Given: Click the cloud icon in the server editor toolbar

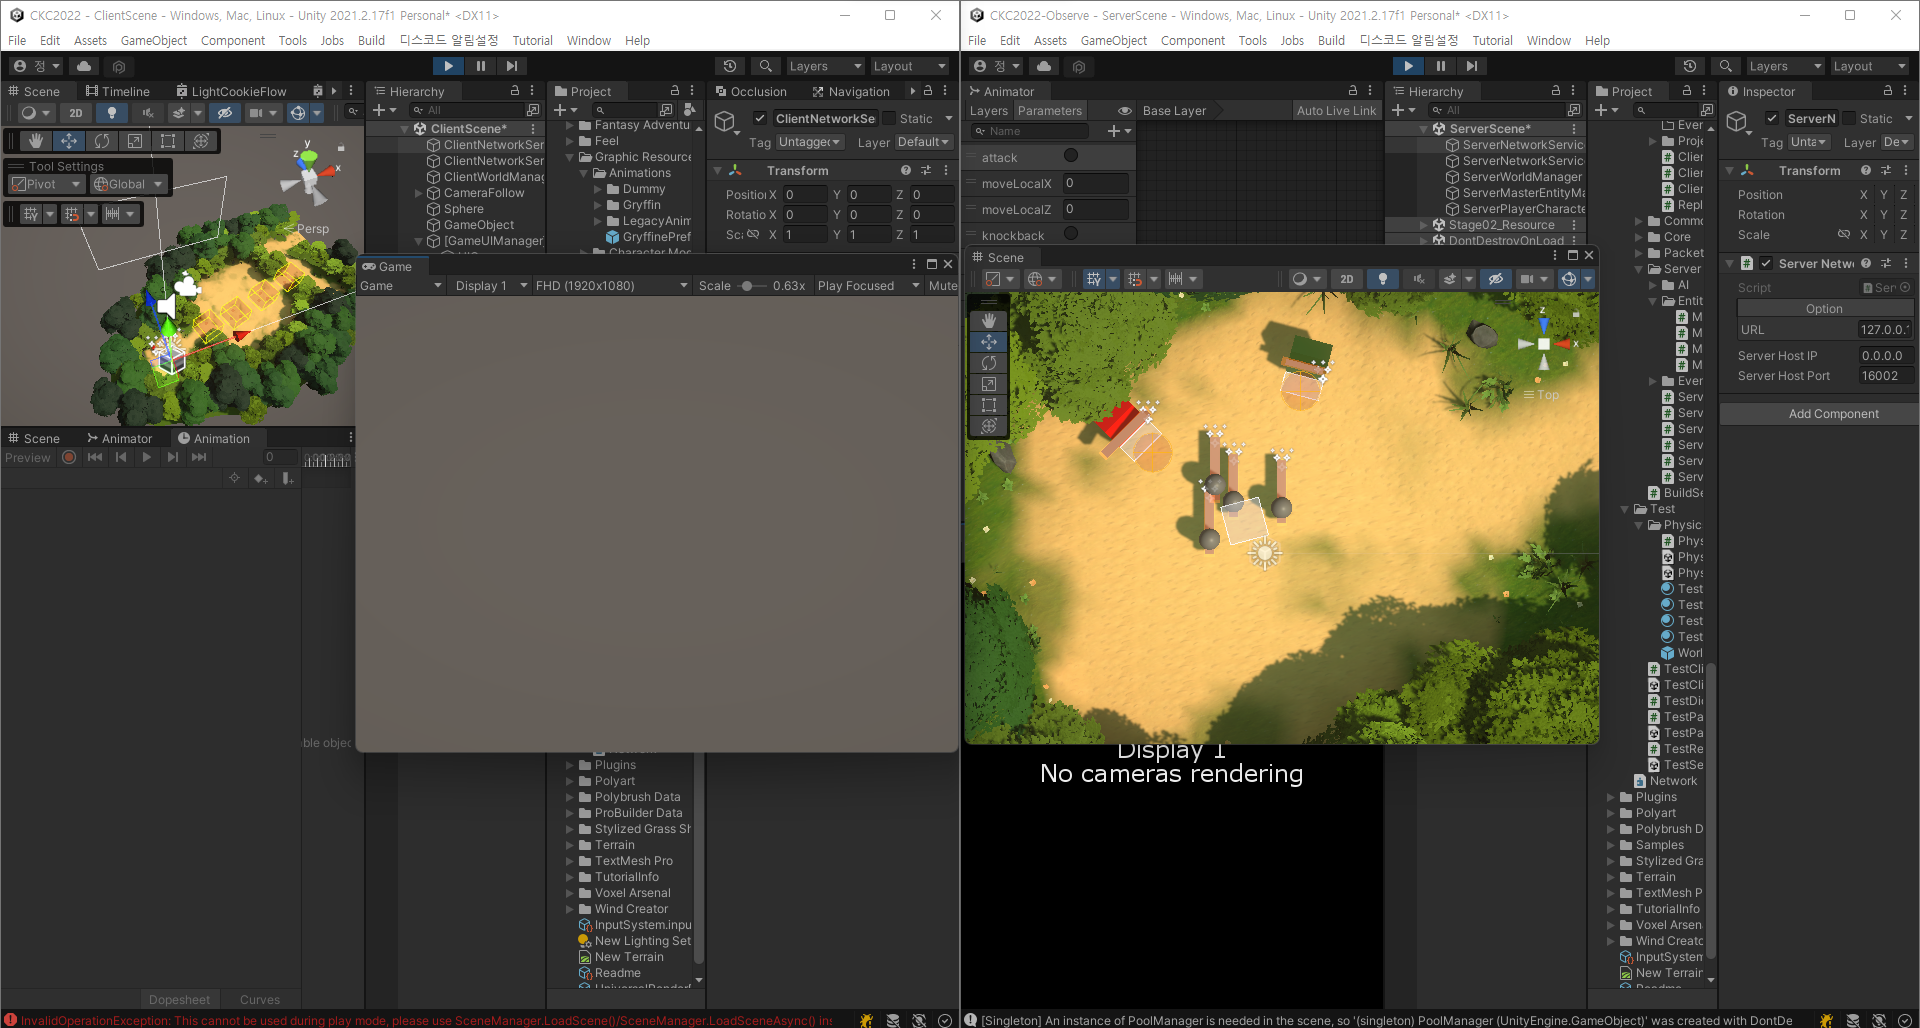Looking at the screenshot, I should 1044,66.
